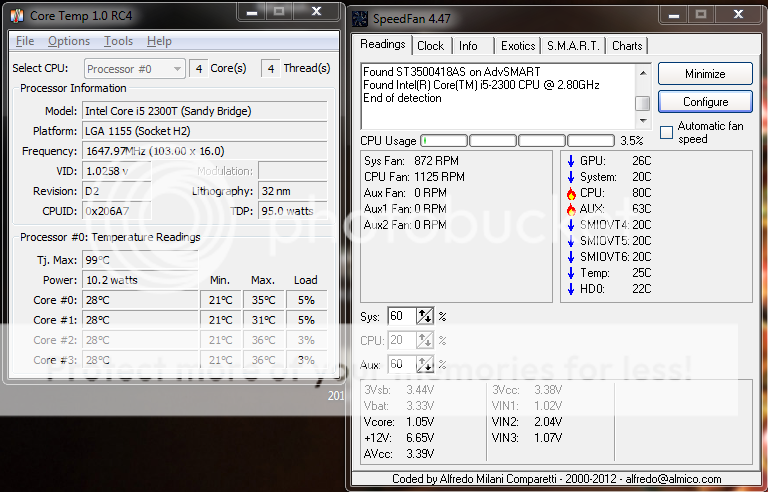Click the flame icon next to AUX 63C

pos(571,209)
